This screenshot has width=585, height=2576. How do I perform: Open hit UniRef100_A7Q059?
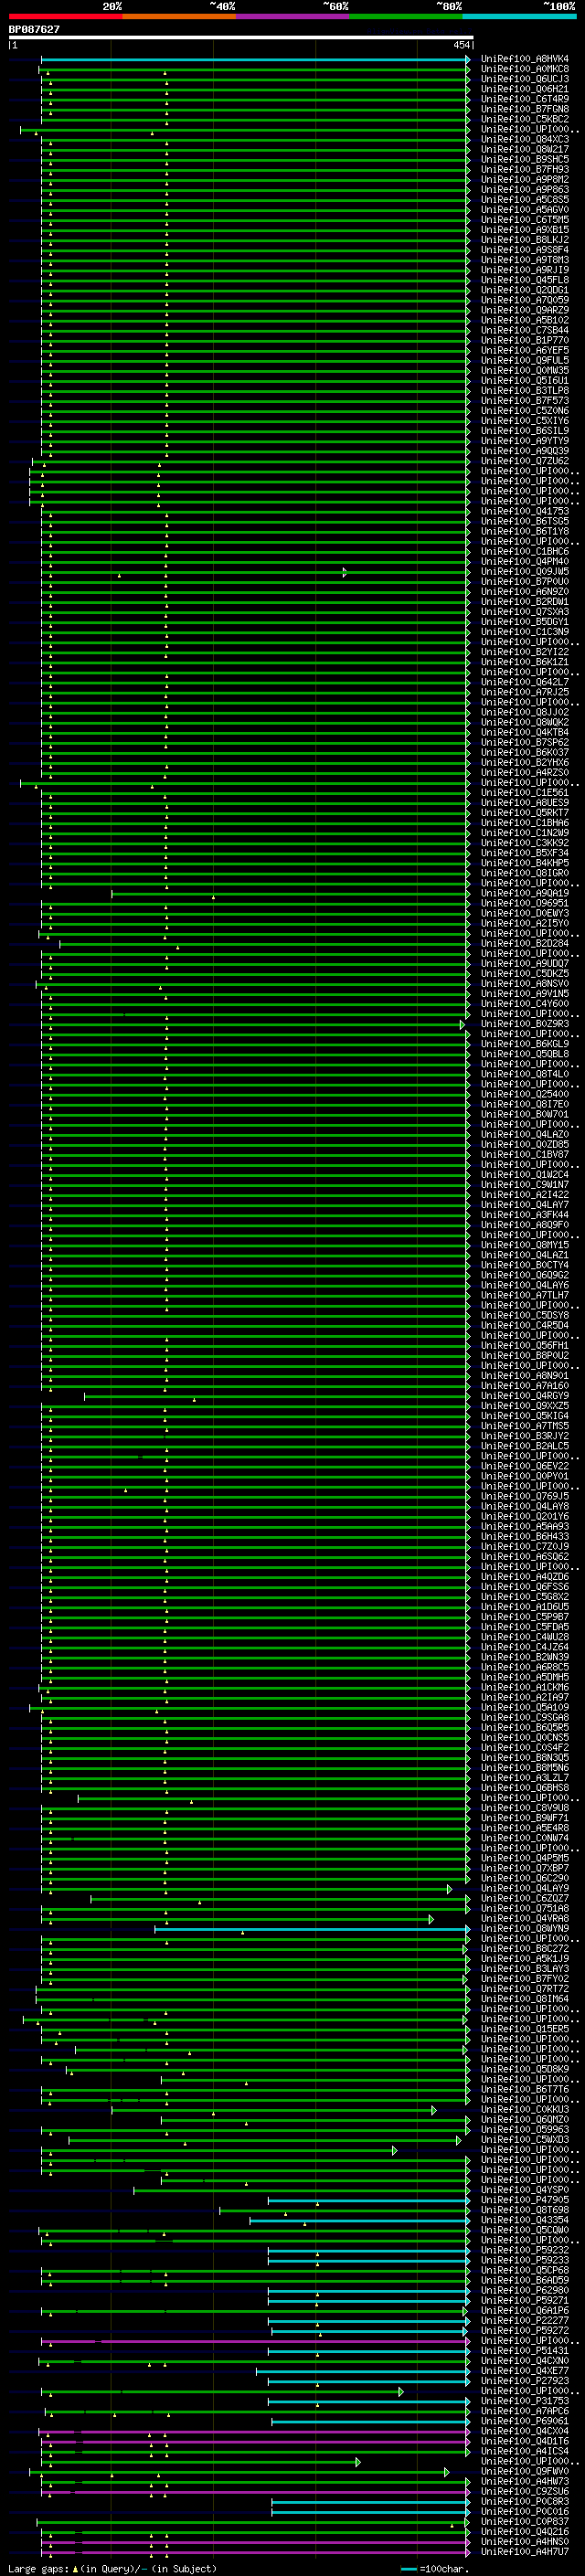pyautogui.click(x=524, y=300)
